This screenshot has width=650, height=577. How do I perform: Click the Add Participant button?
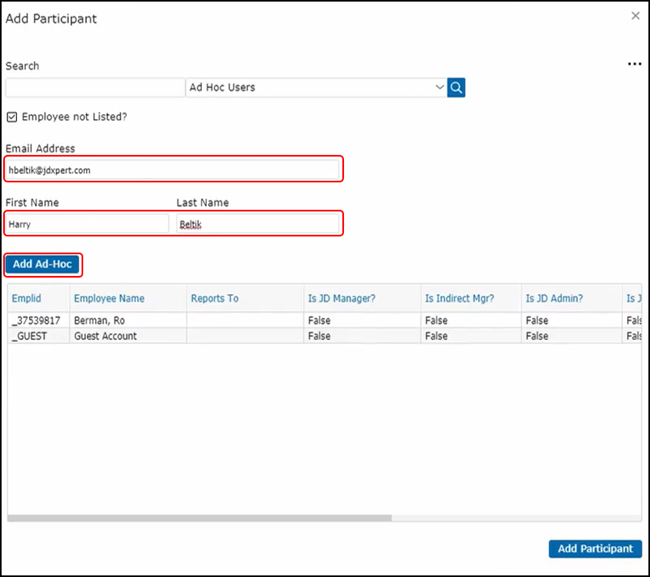(x=595, y=548)
